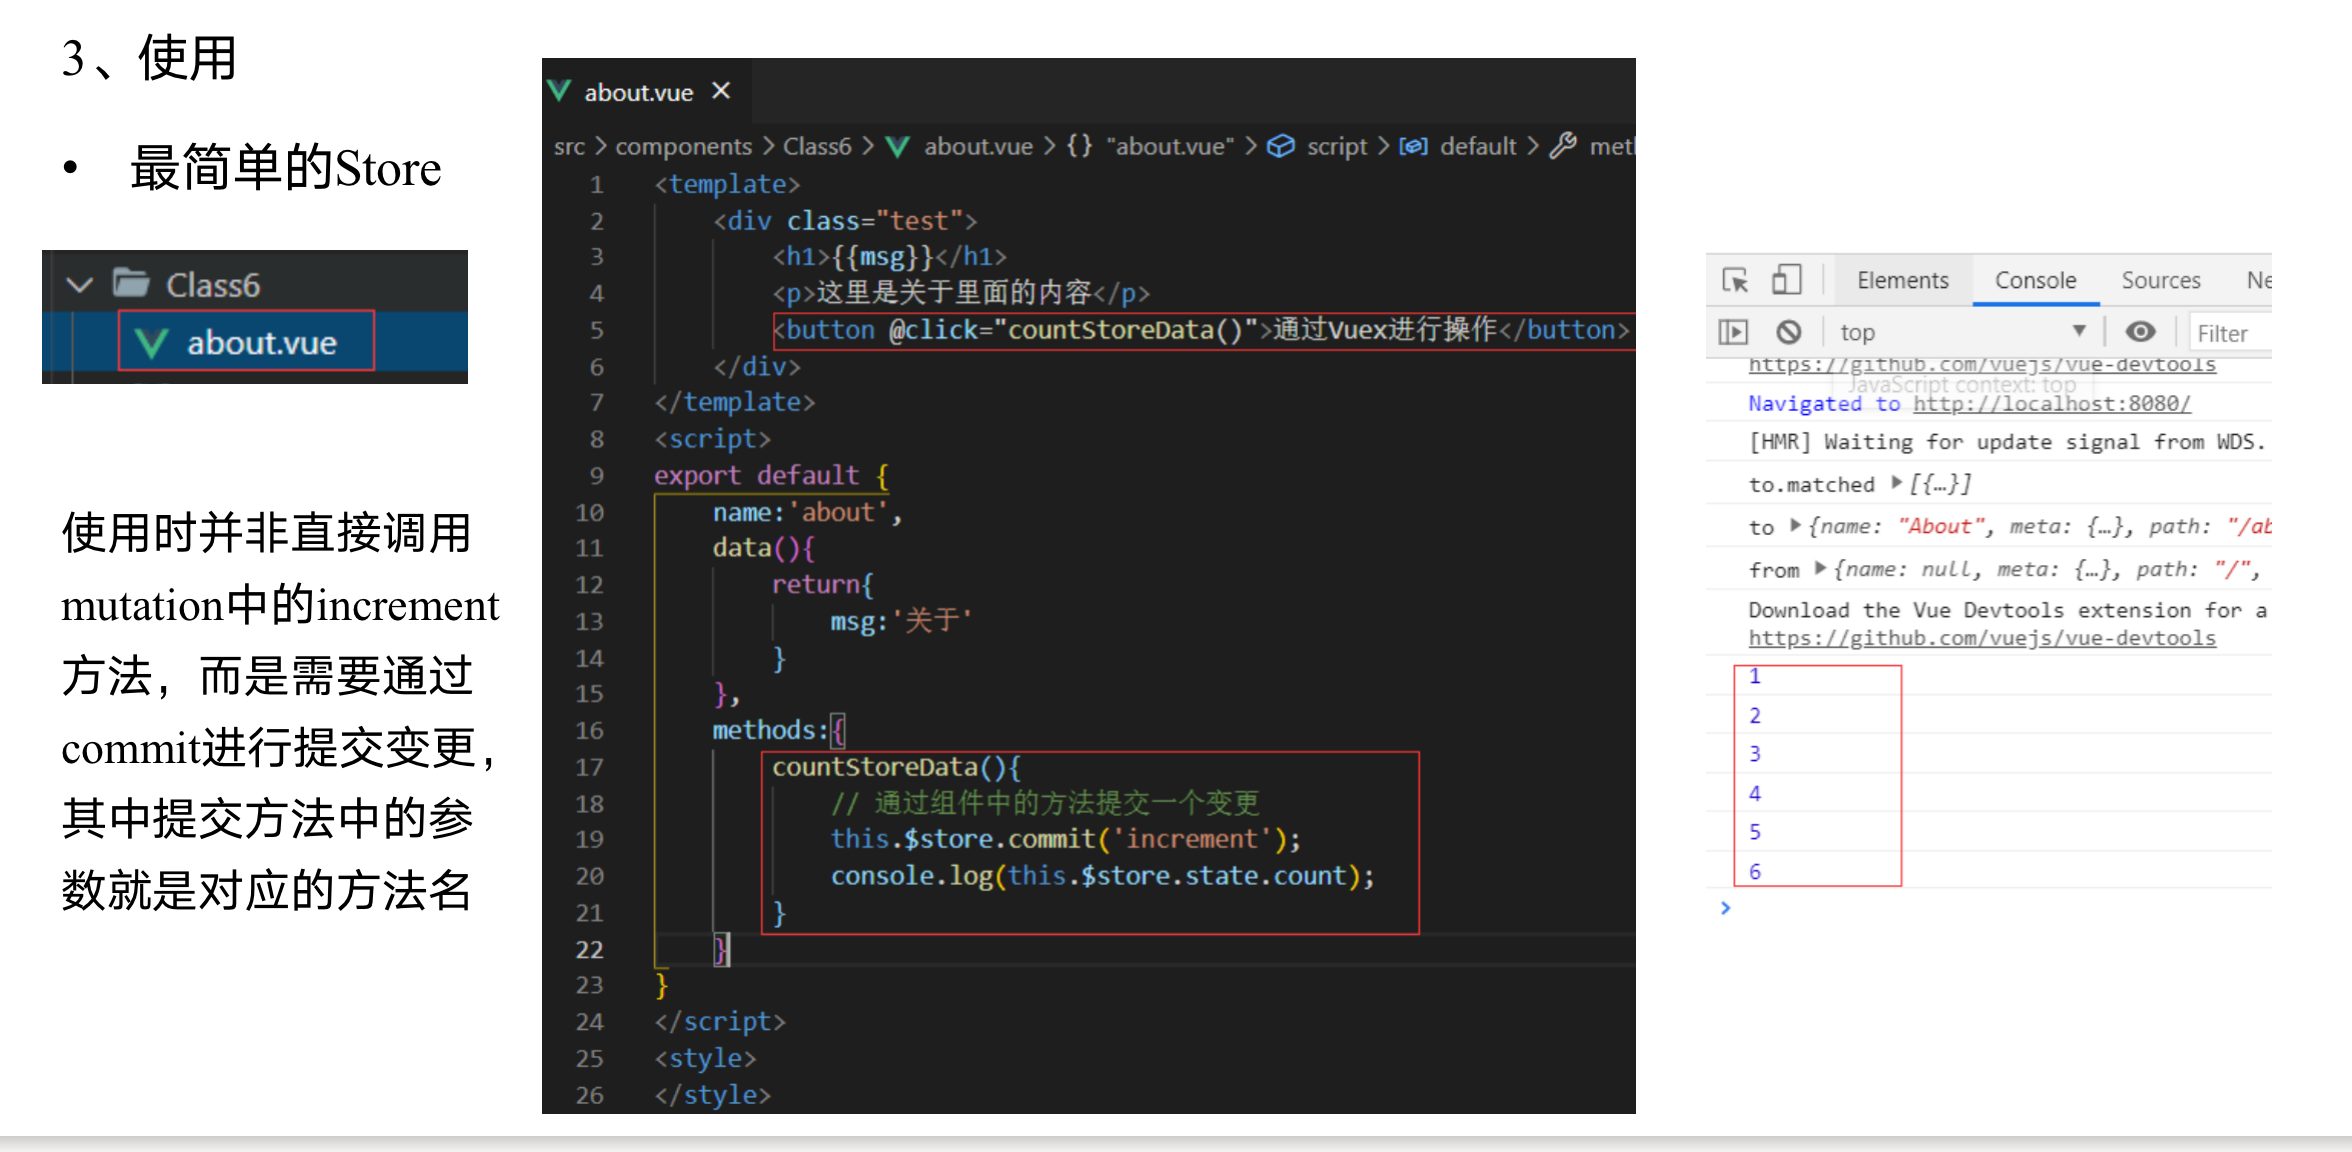Switch to the Console tab
Image resolution: width=2352 pixels, height=1152 pixels.
tap(2035, 280)
